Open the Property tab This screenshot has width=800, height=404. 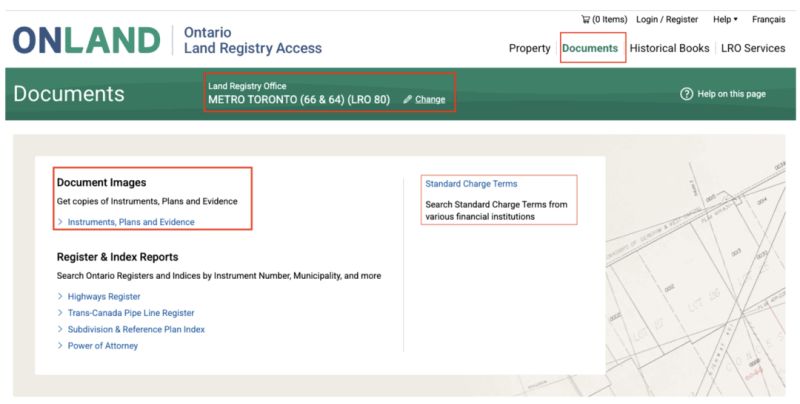coord(529,48)
